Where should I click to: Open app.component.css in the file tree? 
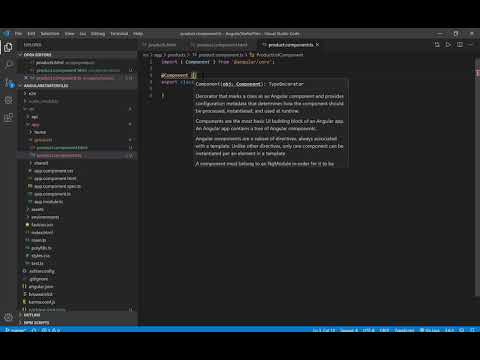[77, 171]
